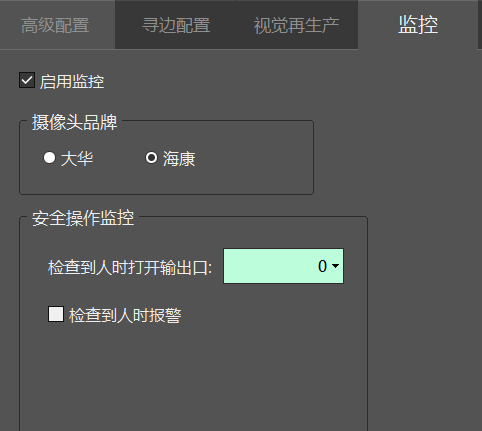Click the 检查到人时打开输出口 field label
This screenshot has height=431, width=482.
pyautogui.click(x=130, y=268)
